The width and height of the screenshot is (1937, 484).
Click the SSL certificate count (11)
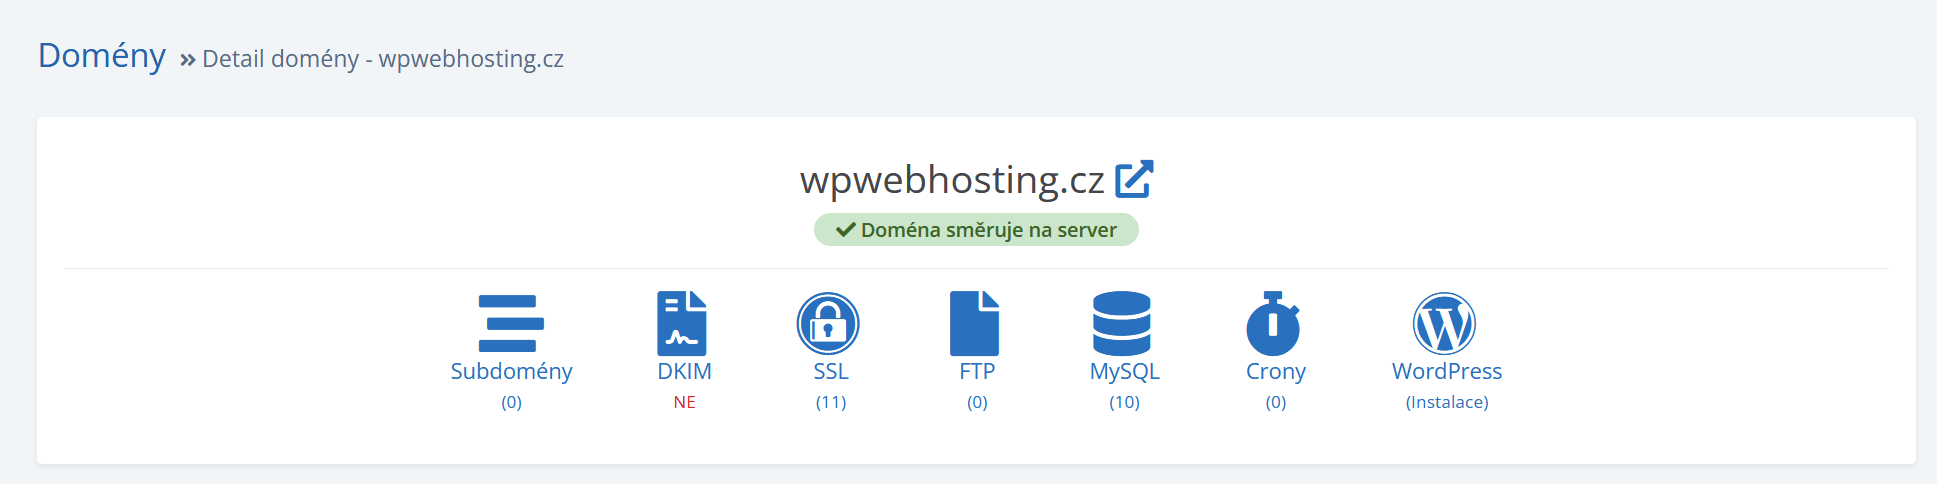tap(830, 402)
